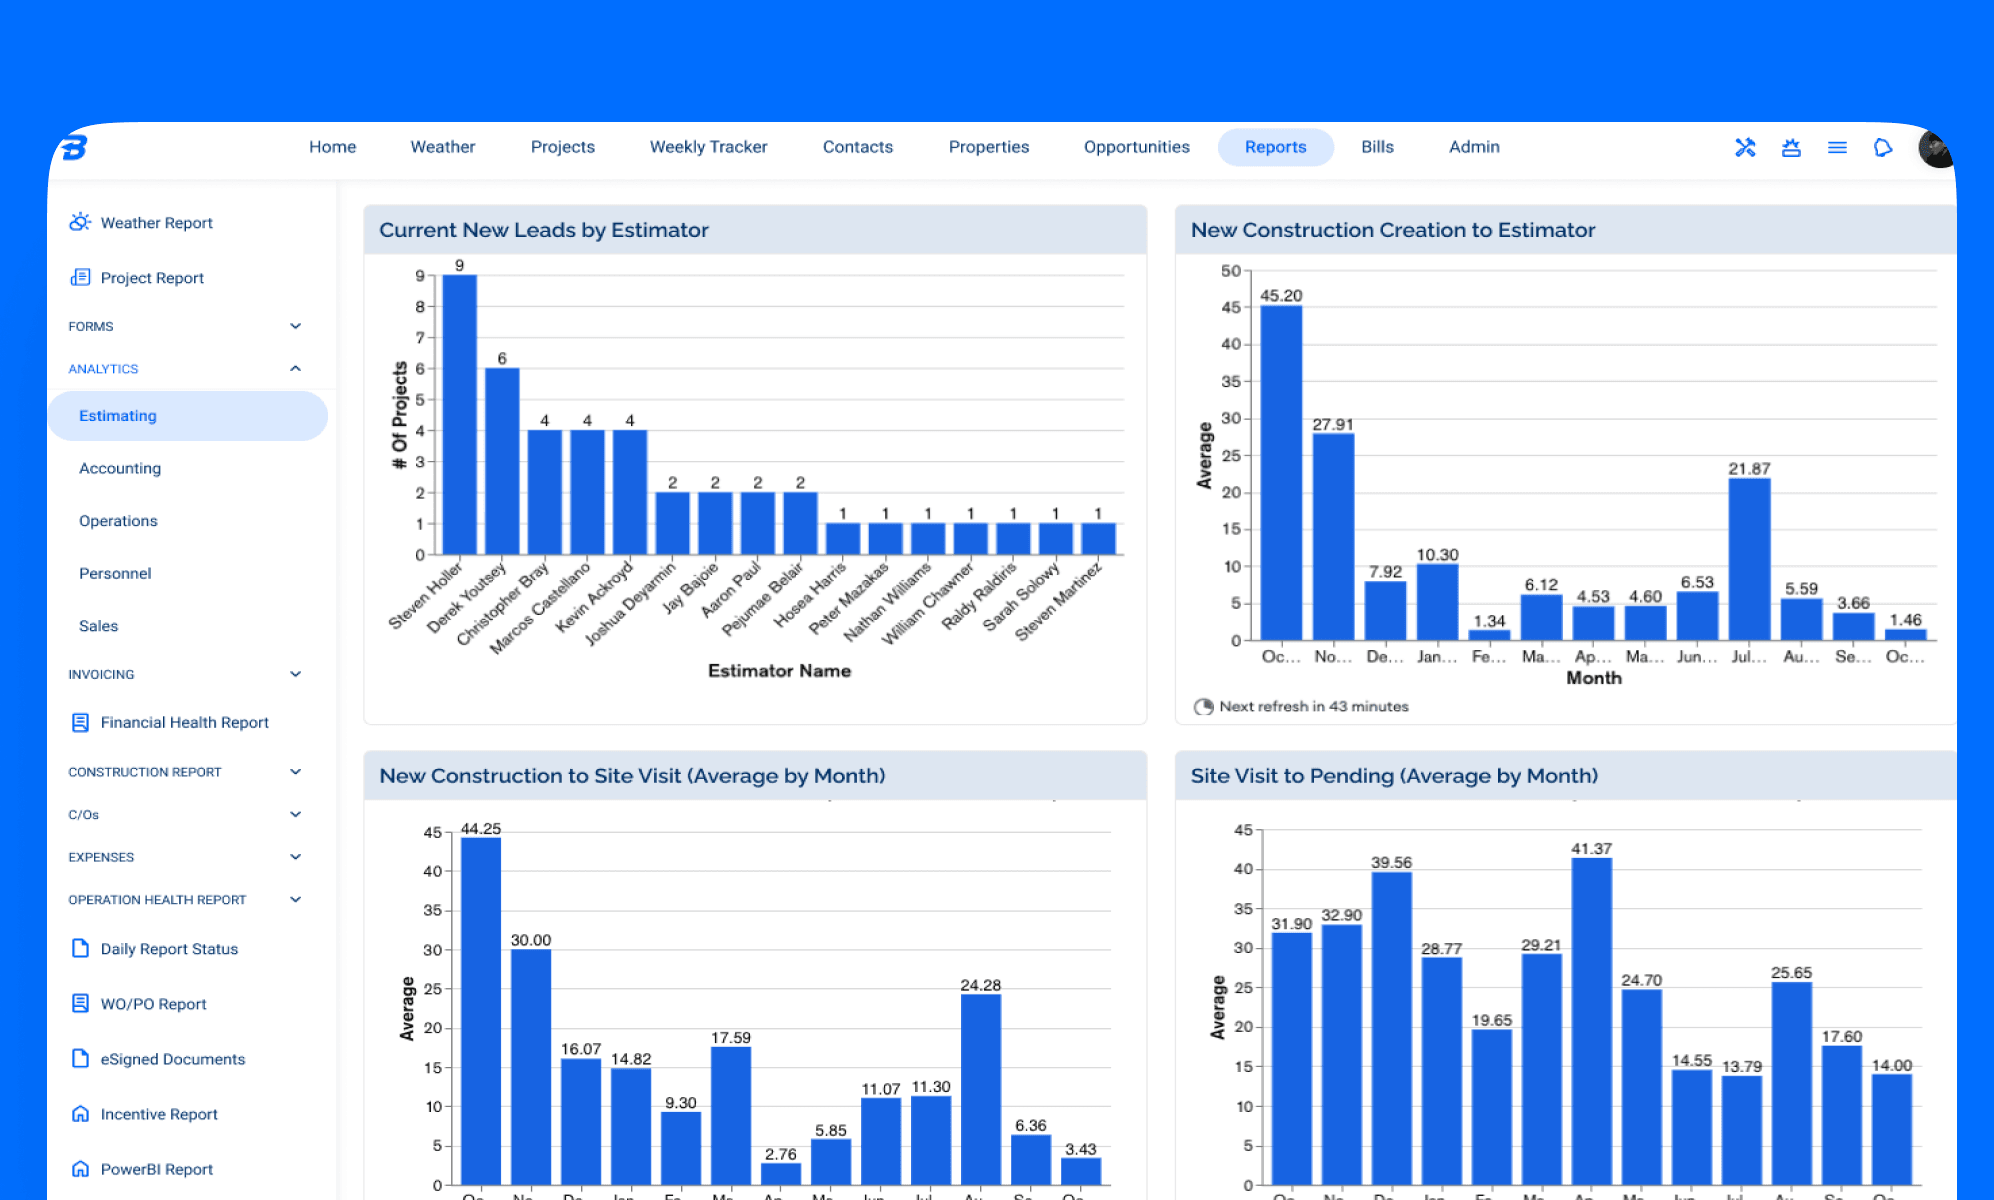Click New Construction to Site Visit title
This screenshot has height=1200, width=1994.
(x=632, y=776)
